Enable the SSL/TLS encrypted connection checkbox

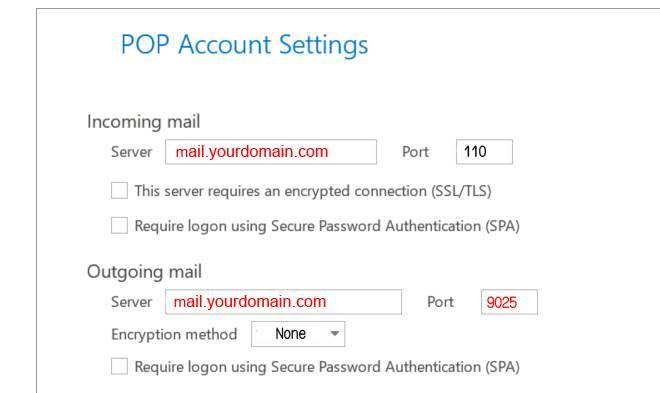click(119, 191)
